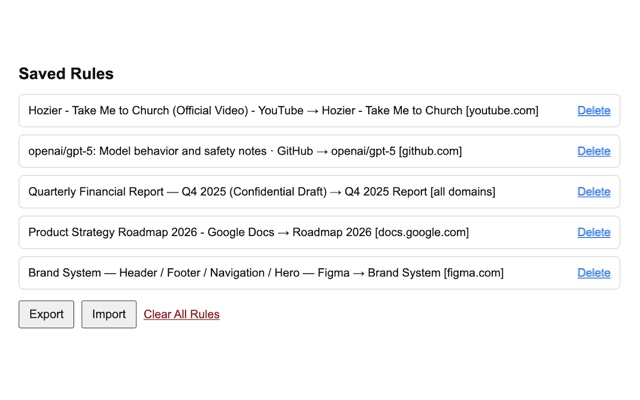
Task: Select the Q4 2025 Report rule row
Action: (261, 192)
